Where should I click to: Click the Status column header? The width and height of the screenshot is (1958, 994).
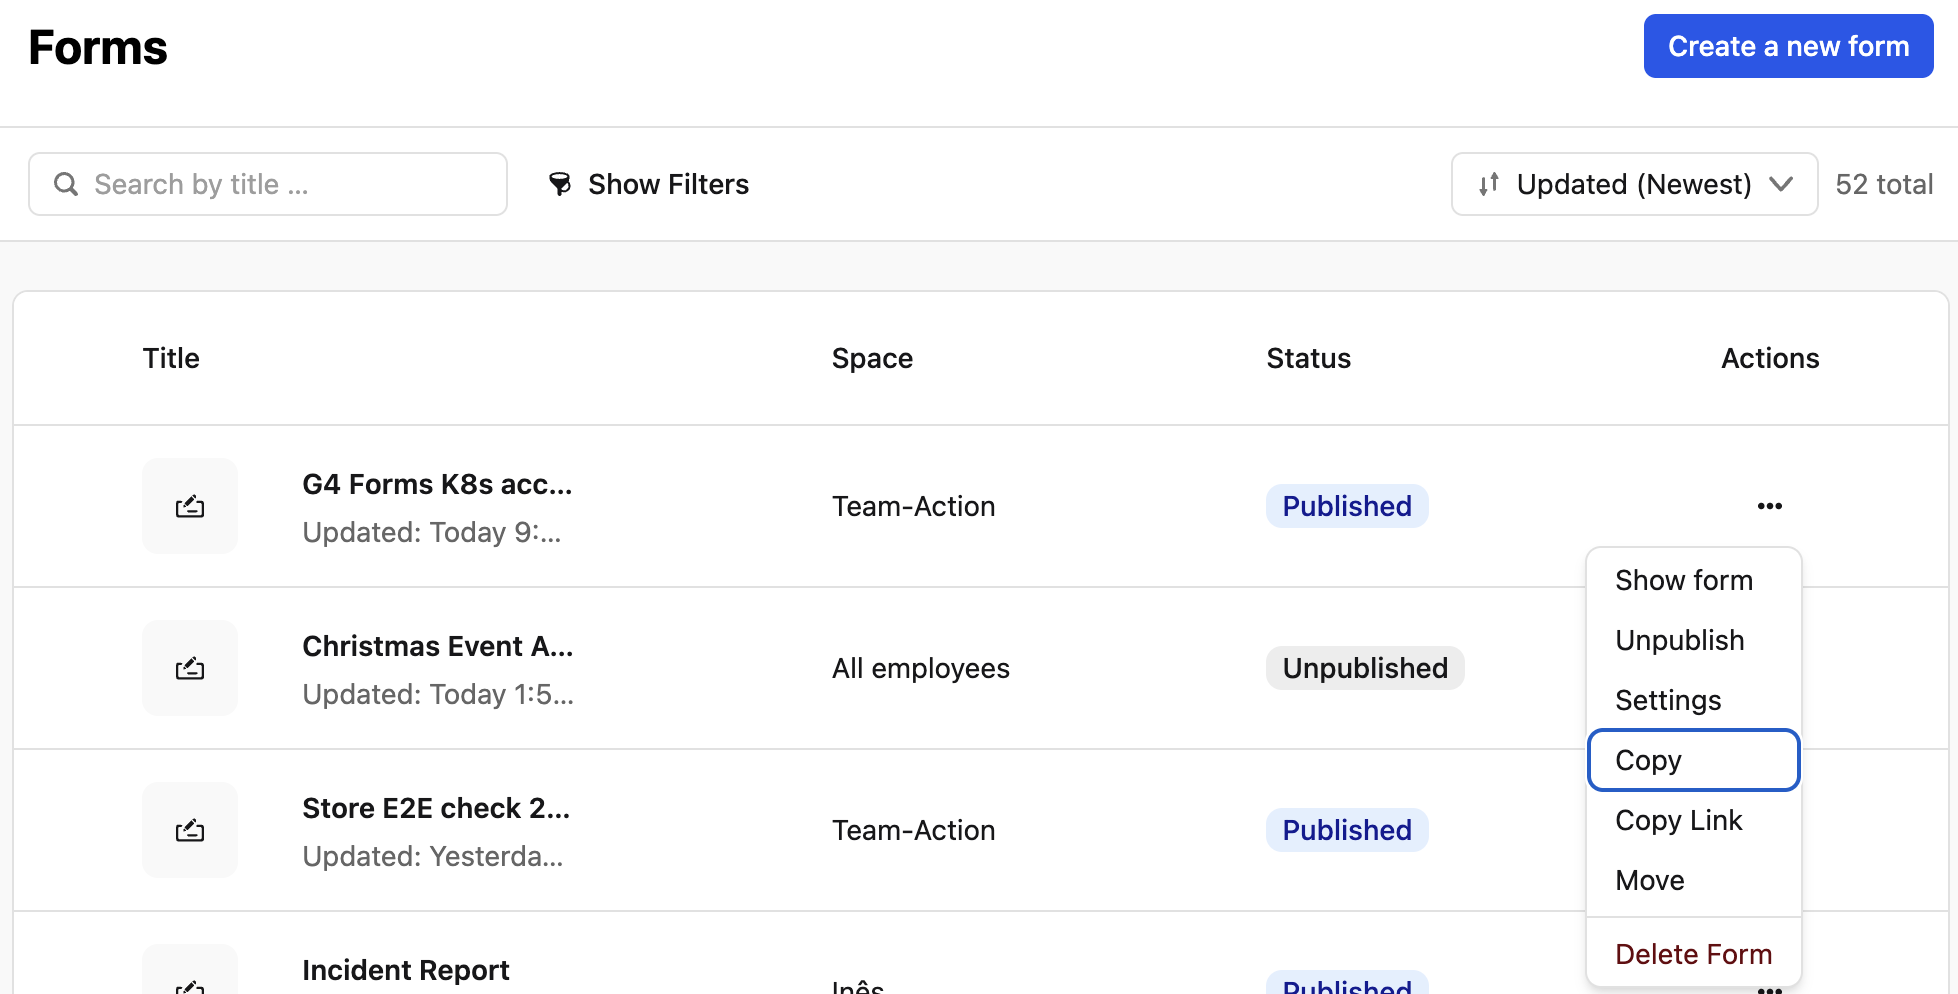tap(1308, 358)
